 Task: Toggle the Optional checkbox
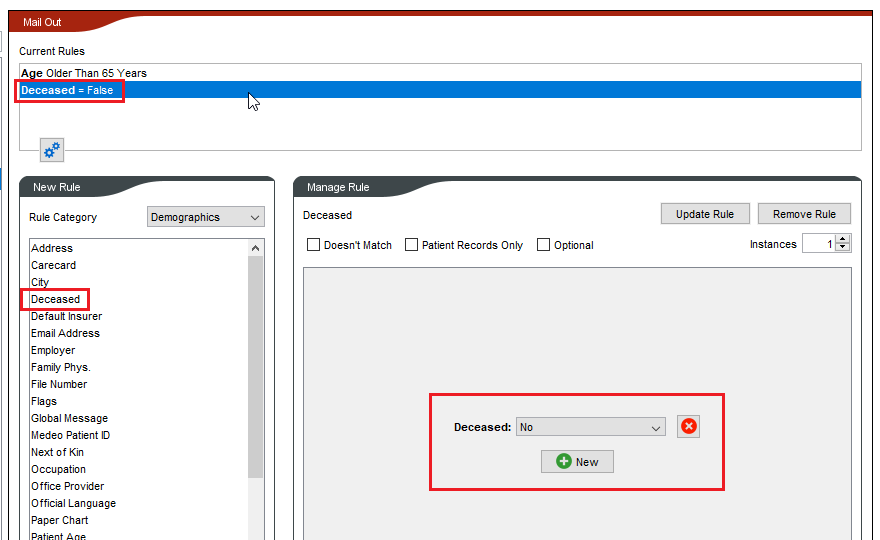click(544, 245)
